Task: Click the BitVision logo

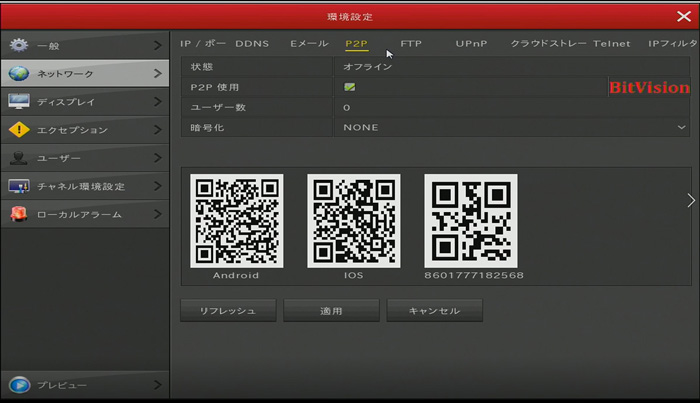Action: coord(650,87)
